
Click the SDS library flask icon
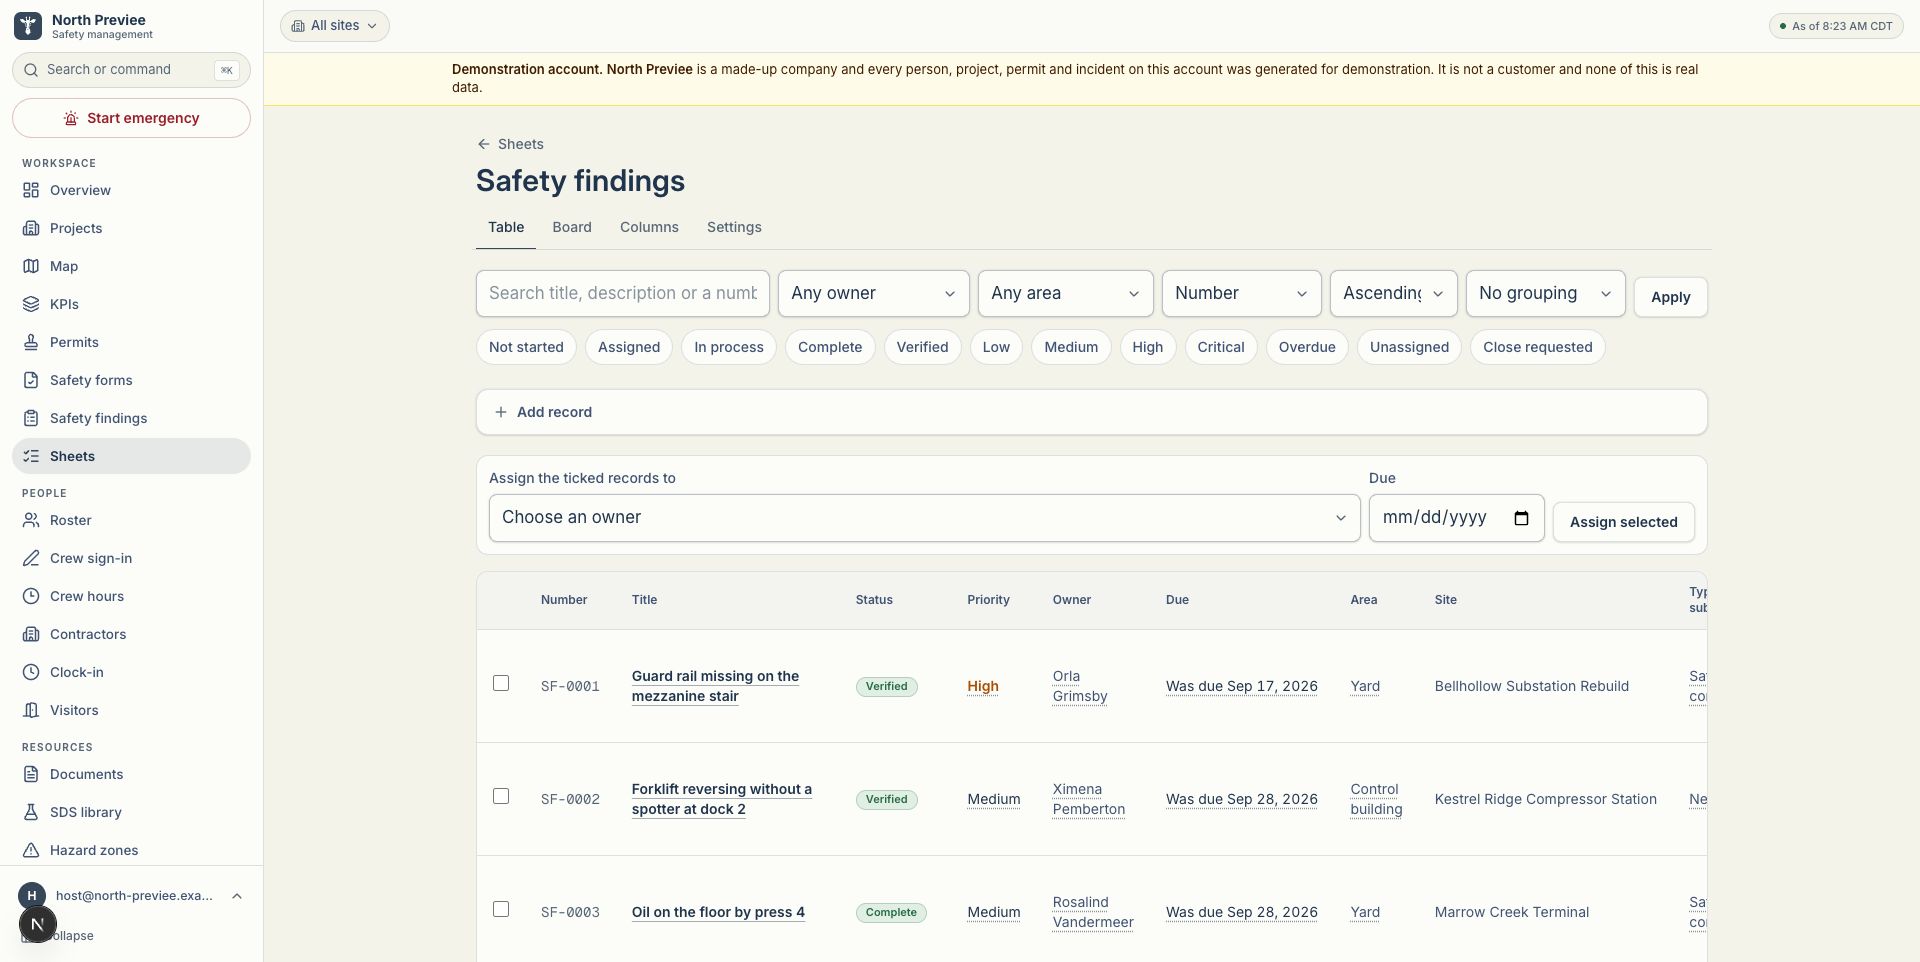pos(31,812)
